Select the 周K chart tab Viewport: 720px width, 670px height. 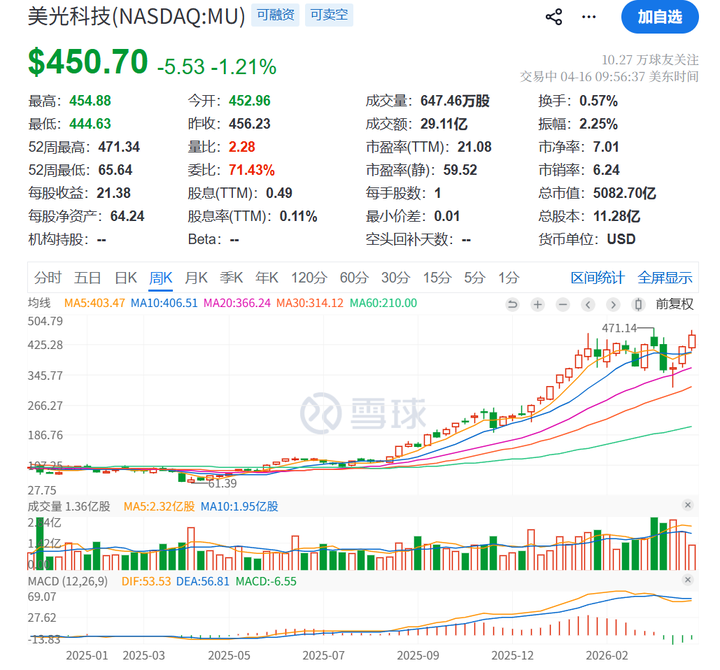(x=161, y=277)
